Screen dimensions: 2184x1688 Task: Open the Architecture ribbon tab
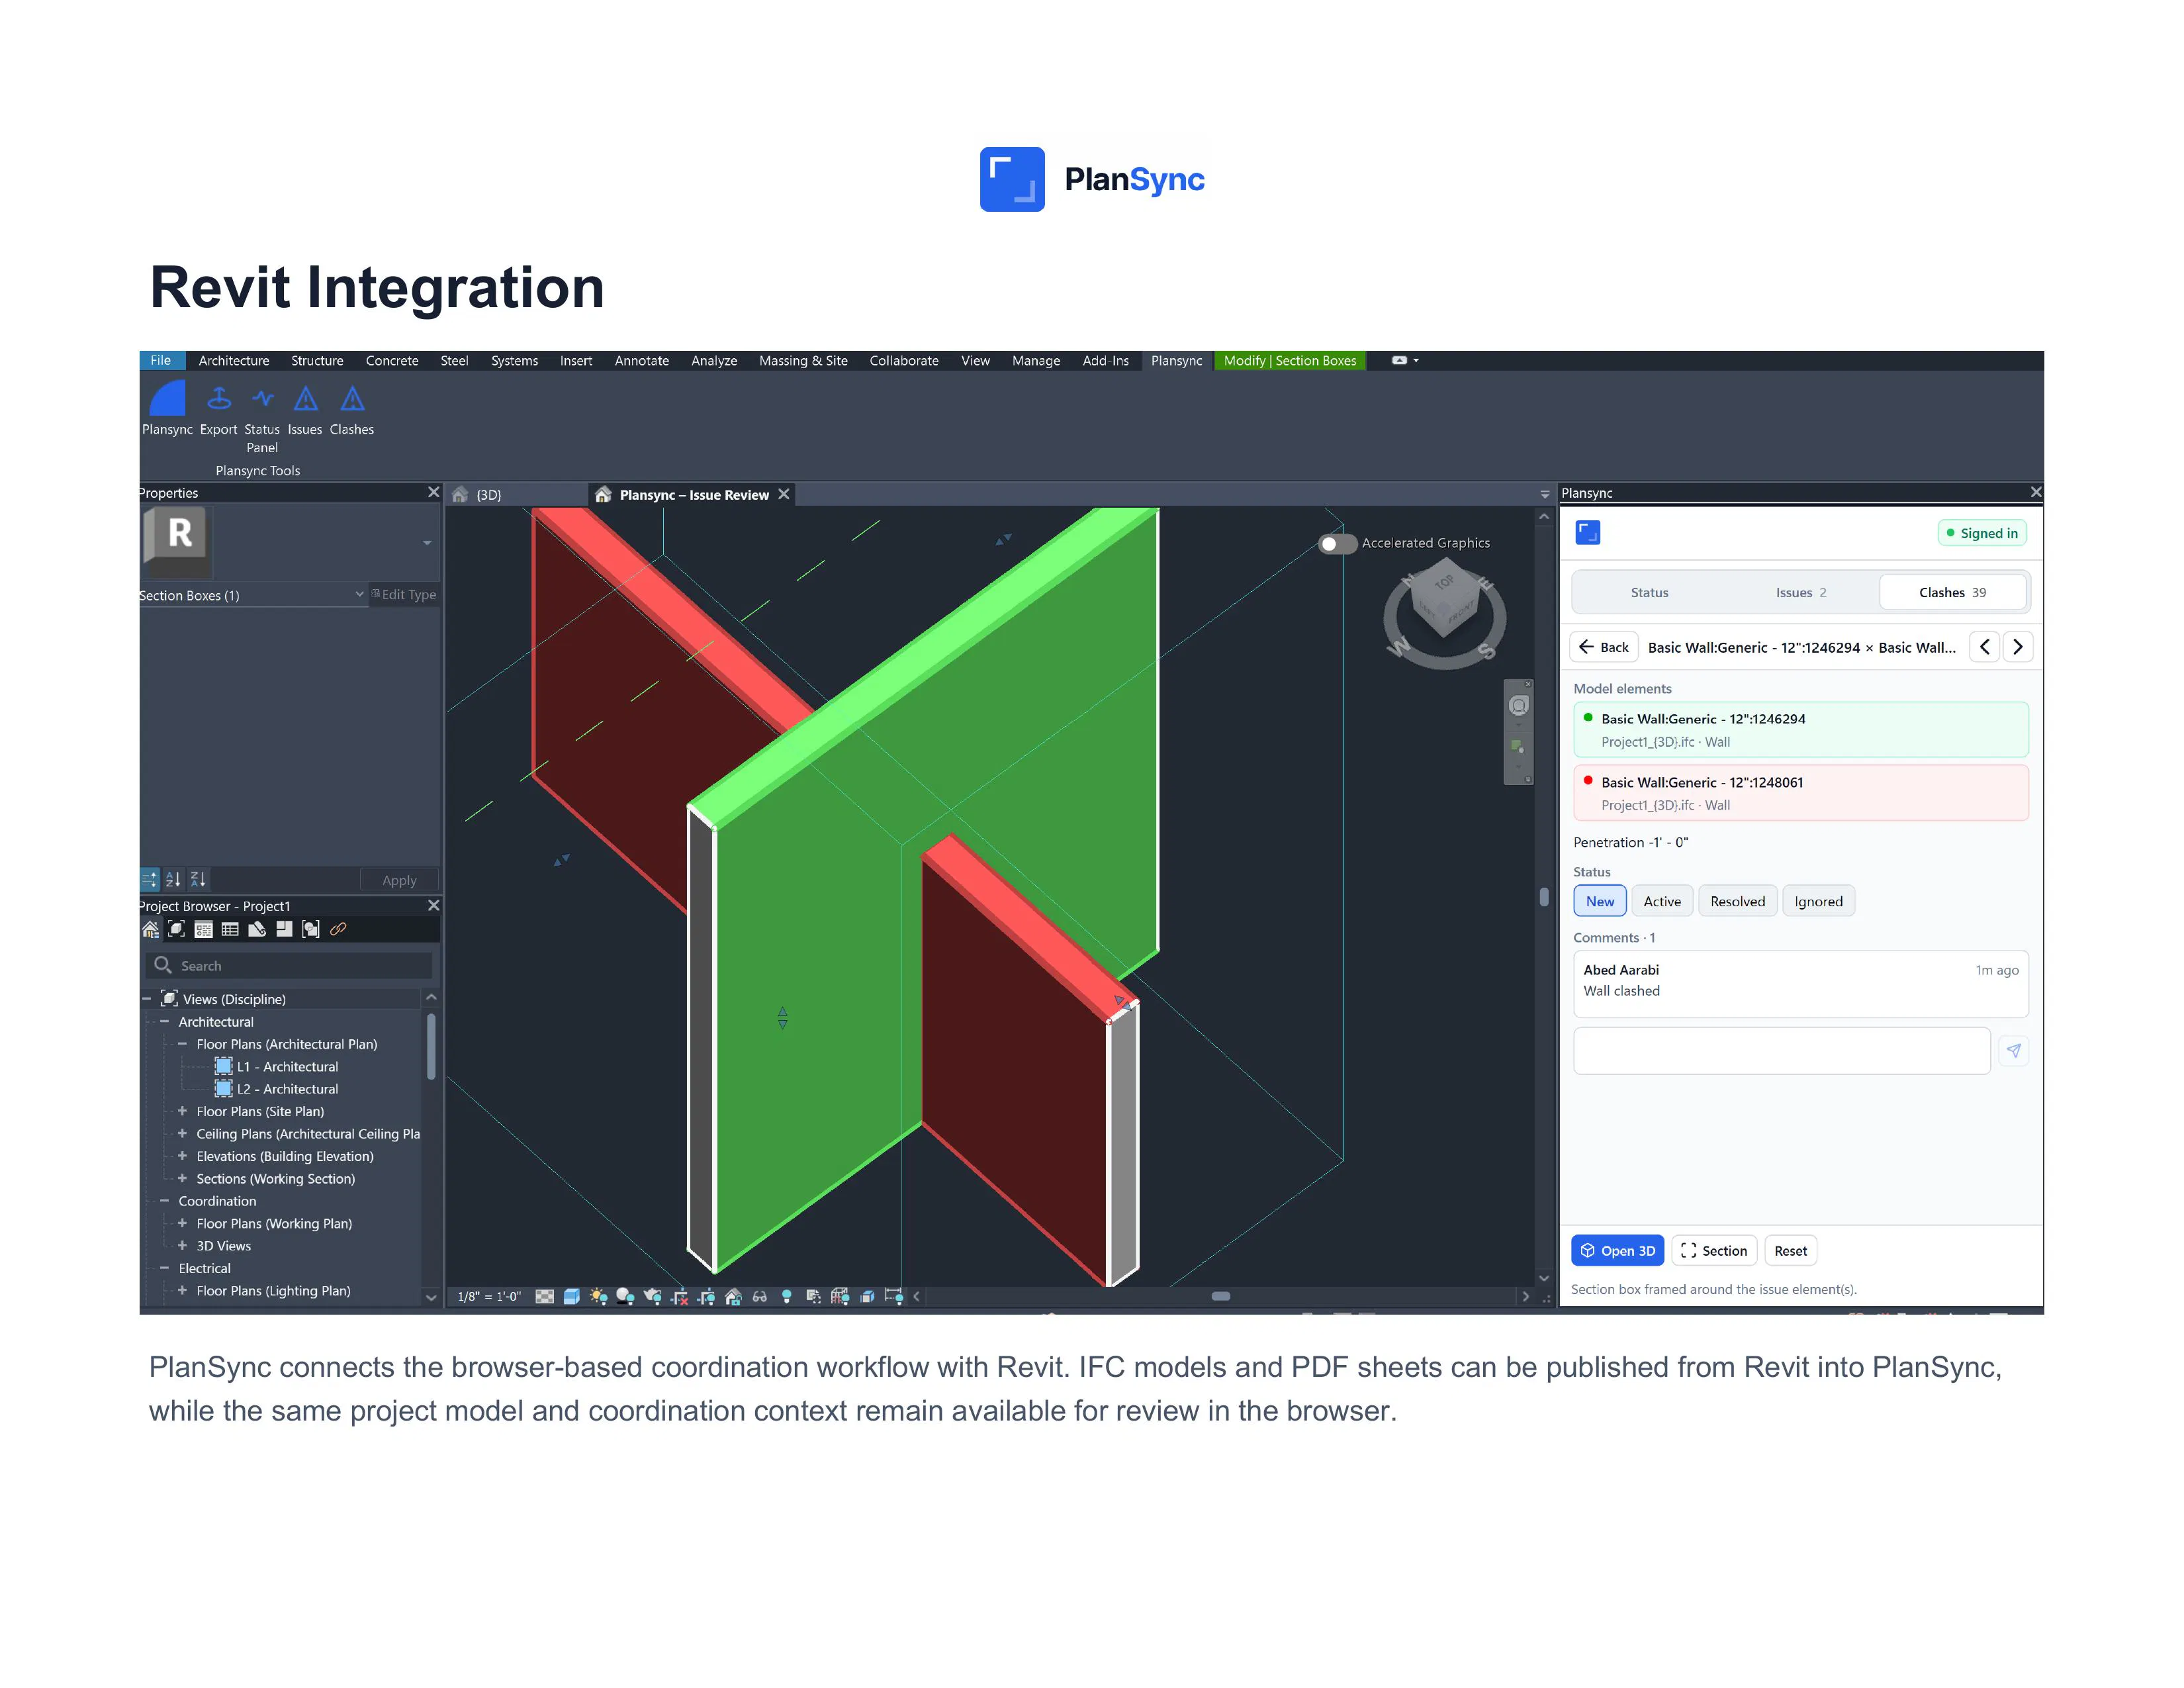coord(234,361)
